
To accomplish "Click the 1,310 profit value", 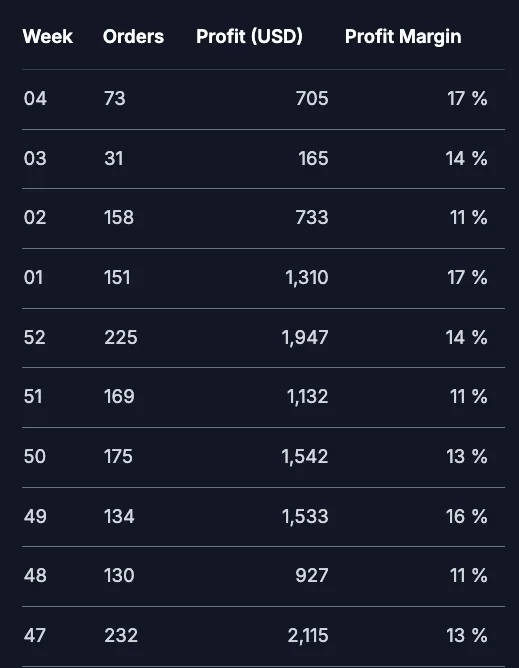I will click(x=307, y=278).
